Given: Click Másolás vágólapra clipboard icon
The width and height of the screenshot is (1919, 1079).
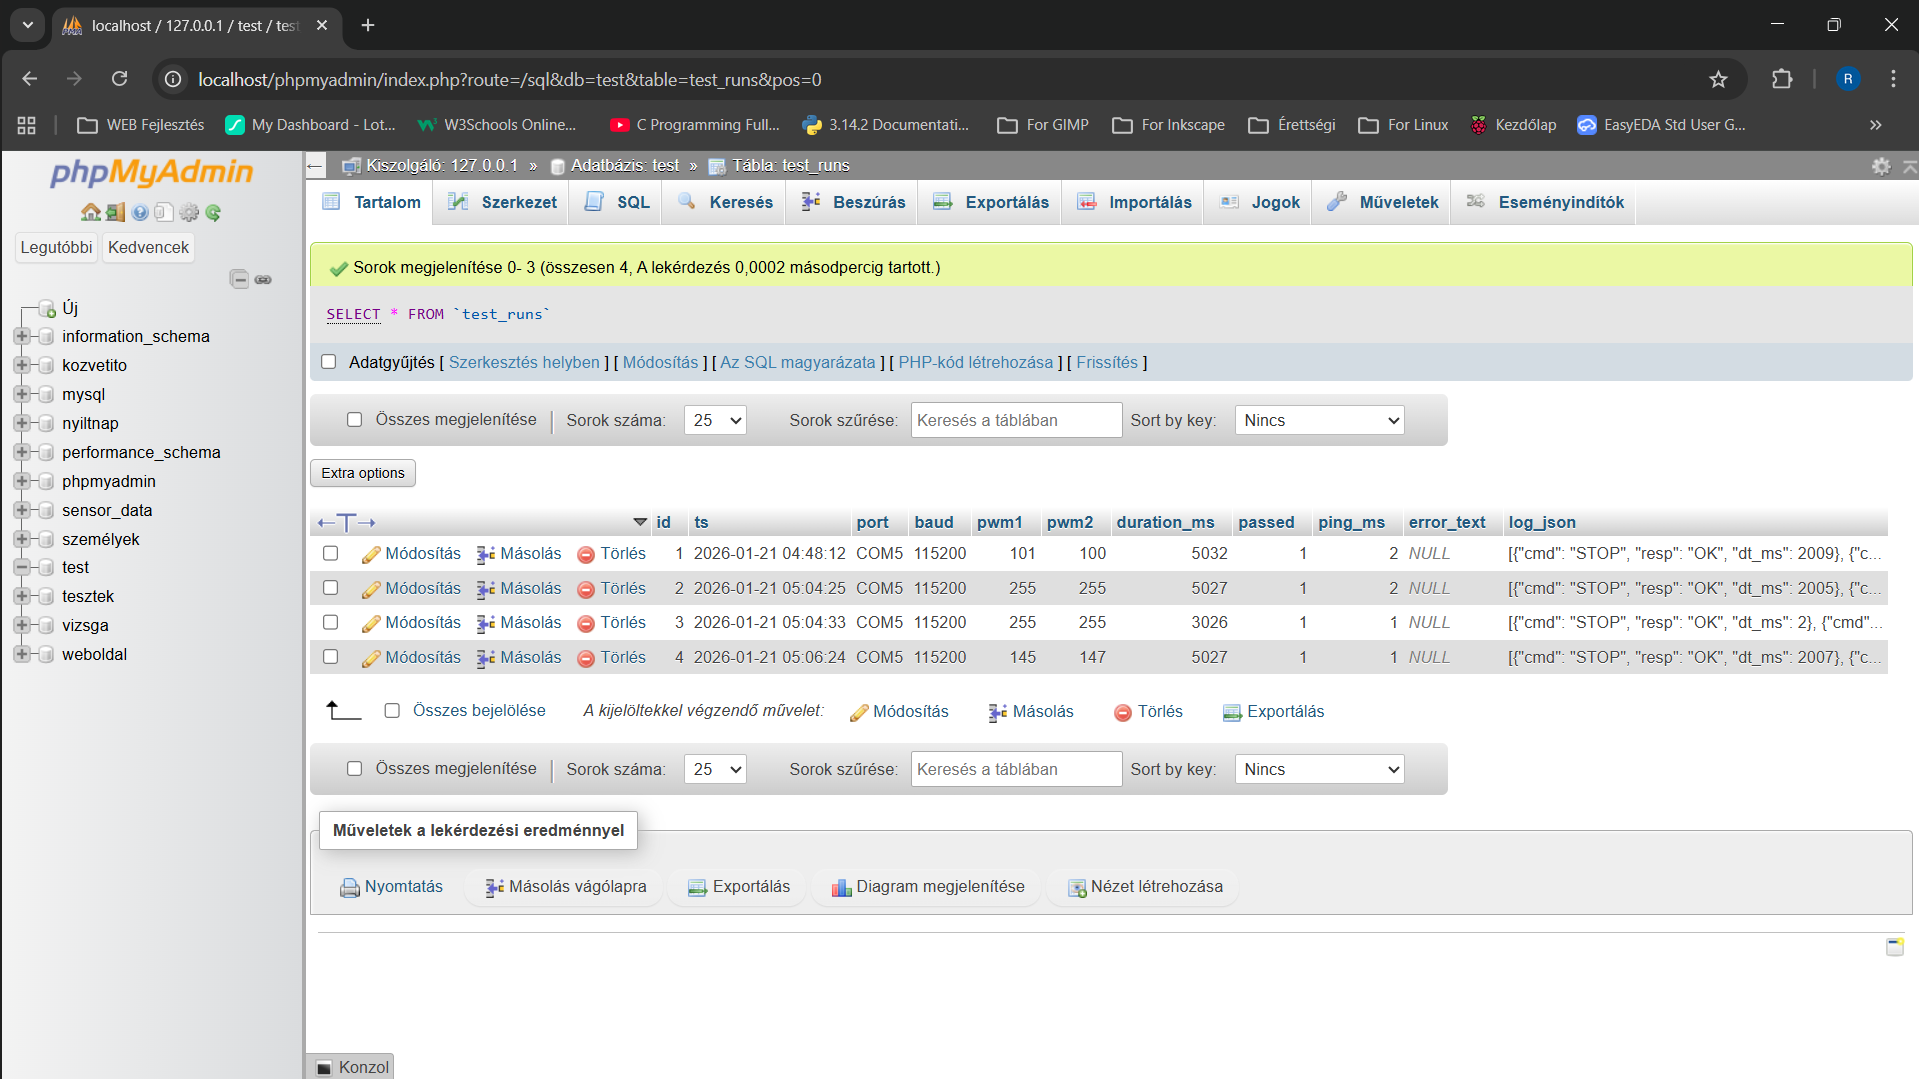Looking at the screenshot, I should (494, 888).
